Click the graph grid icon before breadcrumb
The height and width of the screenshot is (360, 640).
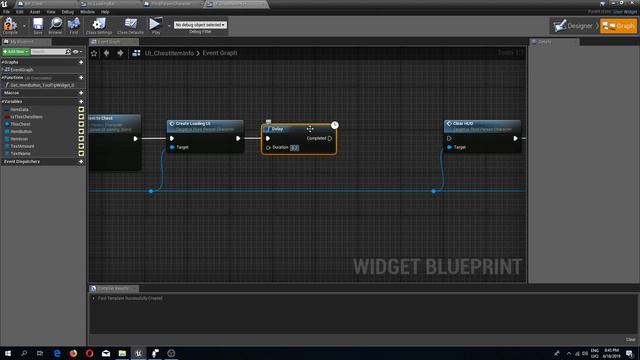pos(136,53)
